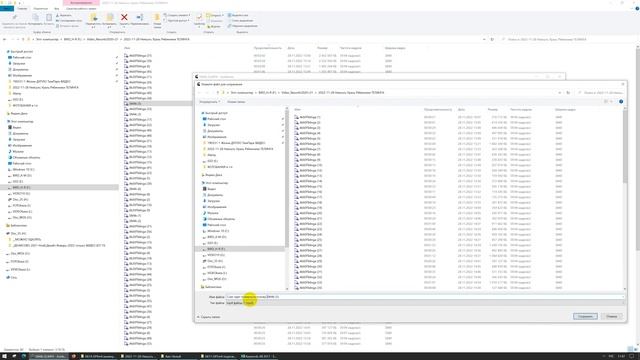The image size is (640, 360).
Task: Refresh the Explorer window folder view
Action: (x=492, y=39)
